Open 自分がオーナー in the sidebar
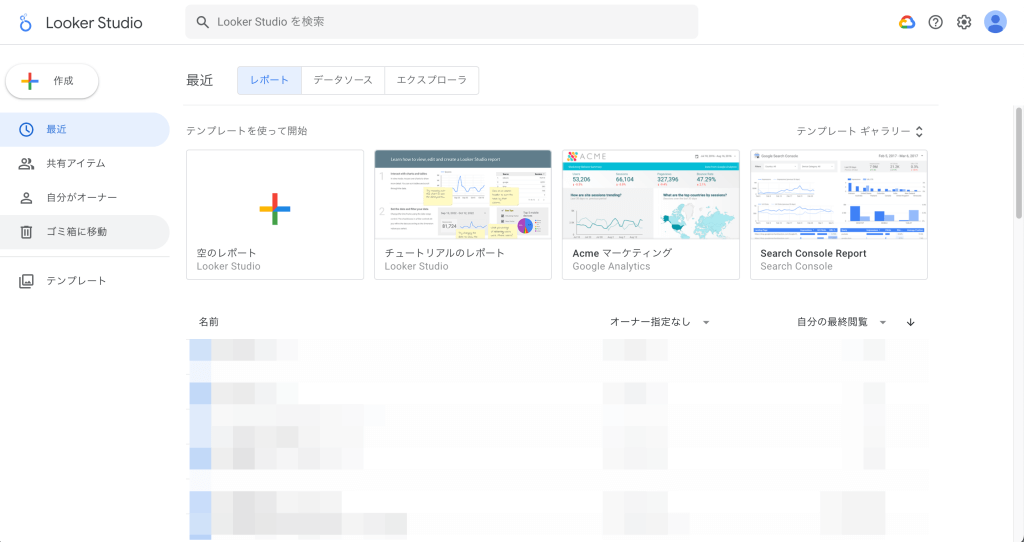 pos(84,198)
